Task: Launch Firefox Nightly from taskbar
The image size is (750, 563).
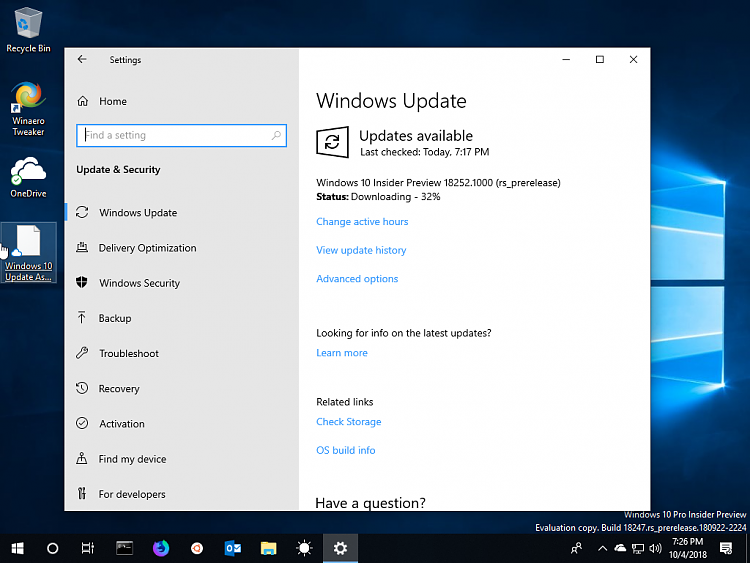Action: pyautogui.click(x=161, y=548)
